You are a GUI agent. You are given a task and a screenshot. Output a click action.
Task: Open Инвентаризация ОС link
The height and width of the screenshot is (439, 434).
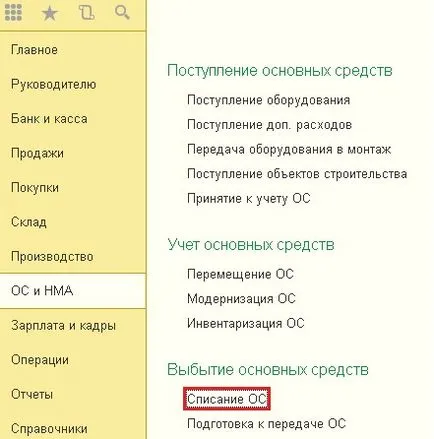[246, 323]
